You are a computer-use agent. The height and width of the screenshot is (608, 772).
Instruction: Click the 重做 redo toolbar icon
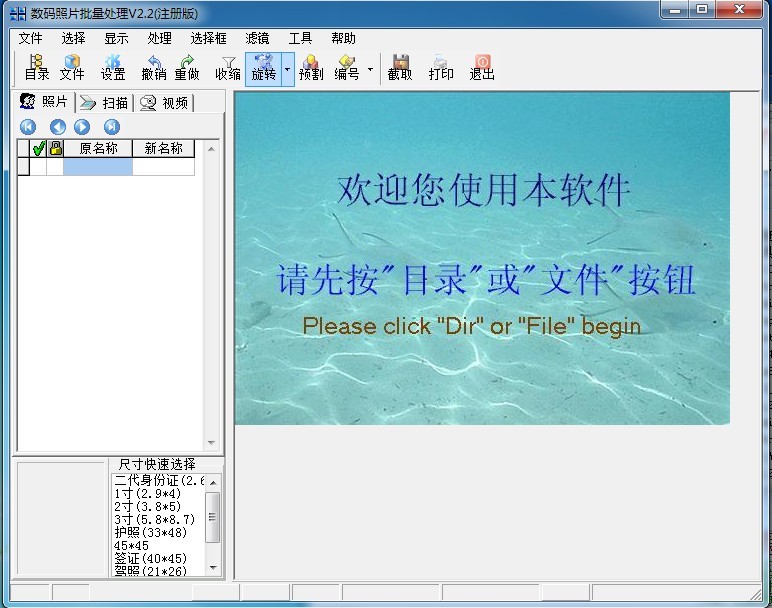pos(187,67)
